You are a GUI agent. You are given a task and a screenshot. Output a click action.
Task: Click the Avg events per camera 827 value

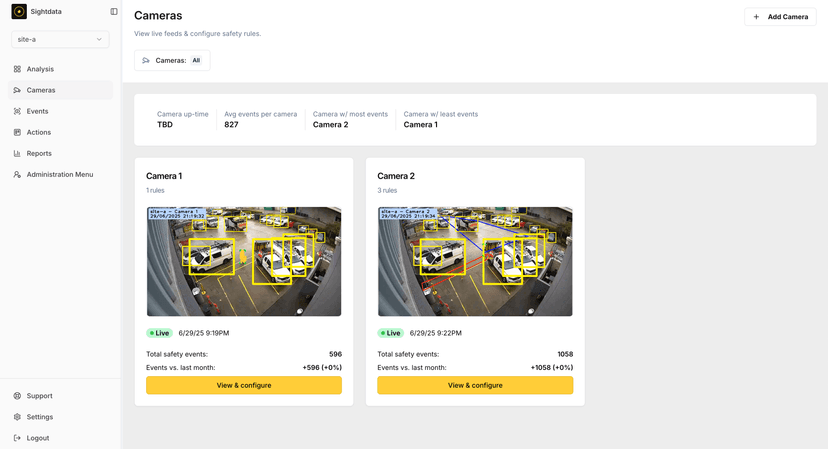[231, 125]
